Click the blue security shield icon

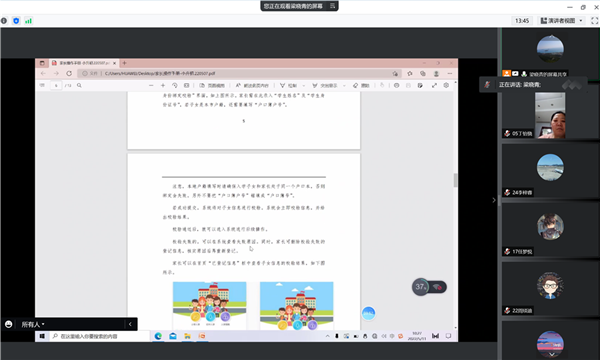(x=16, y=21)
